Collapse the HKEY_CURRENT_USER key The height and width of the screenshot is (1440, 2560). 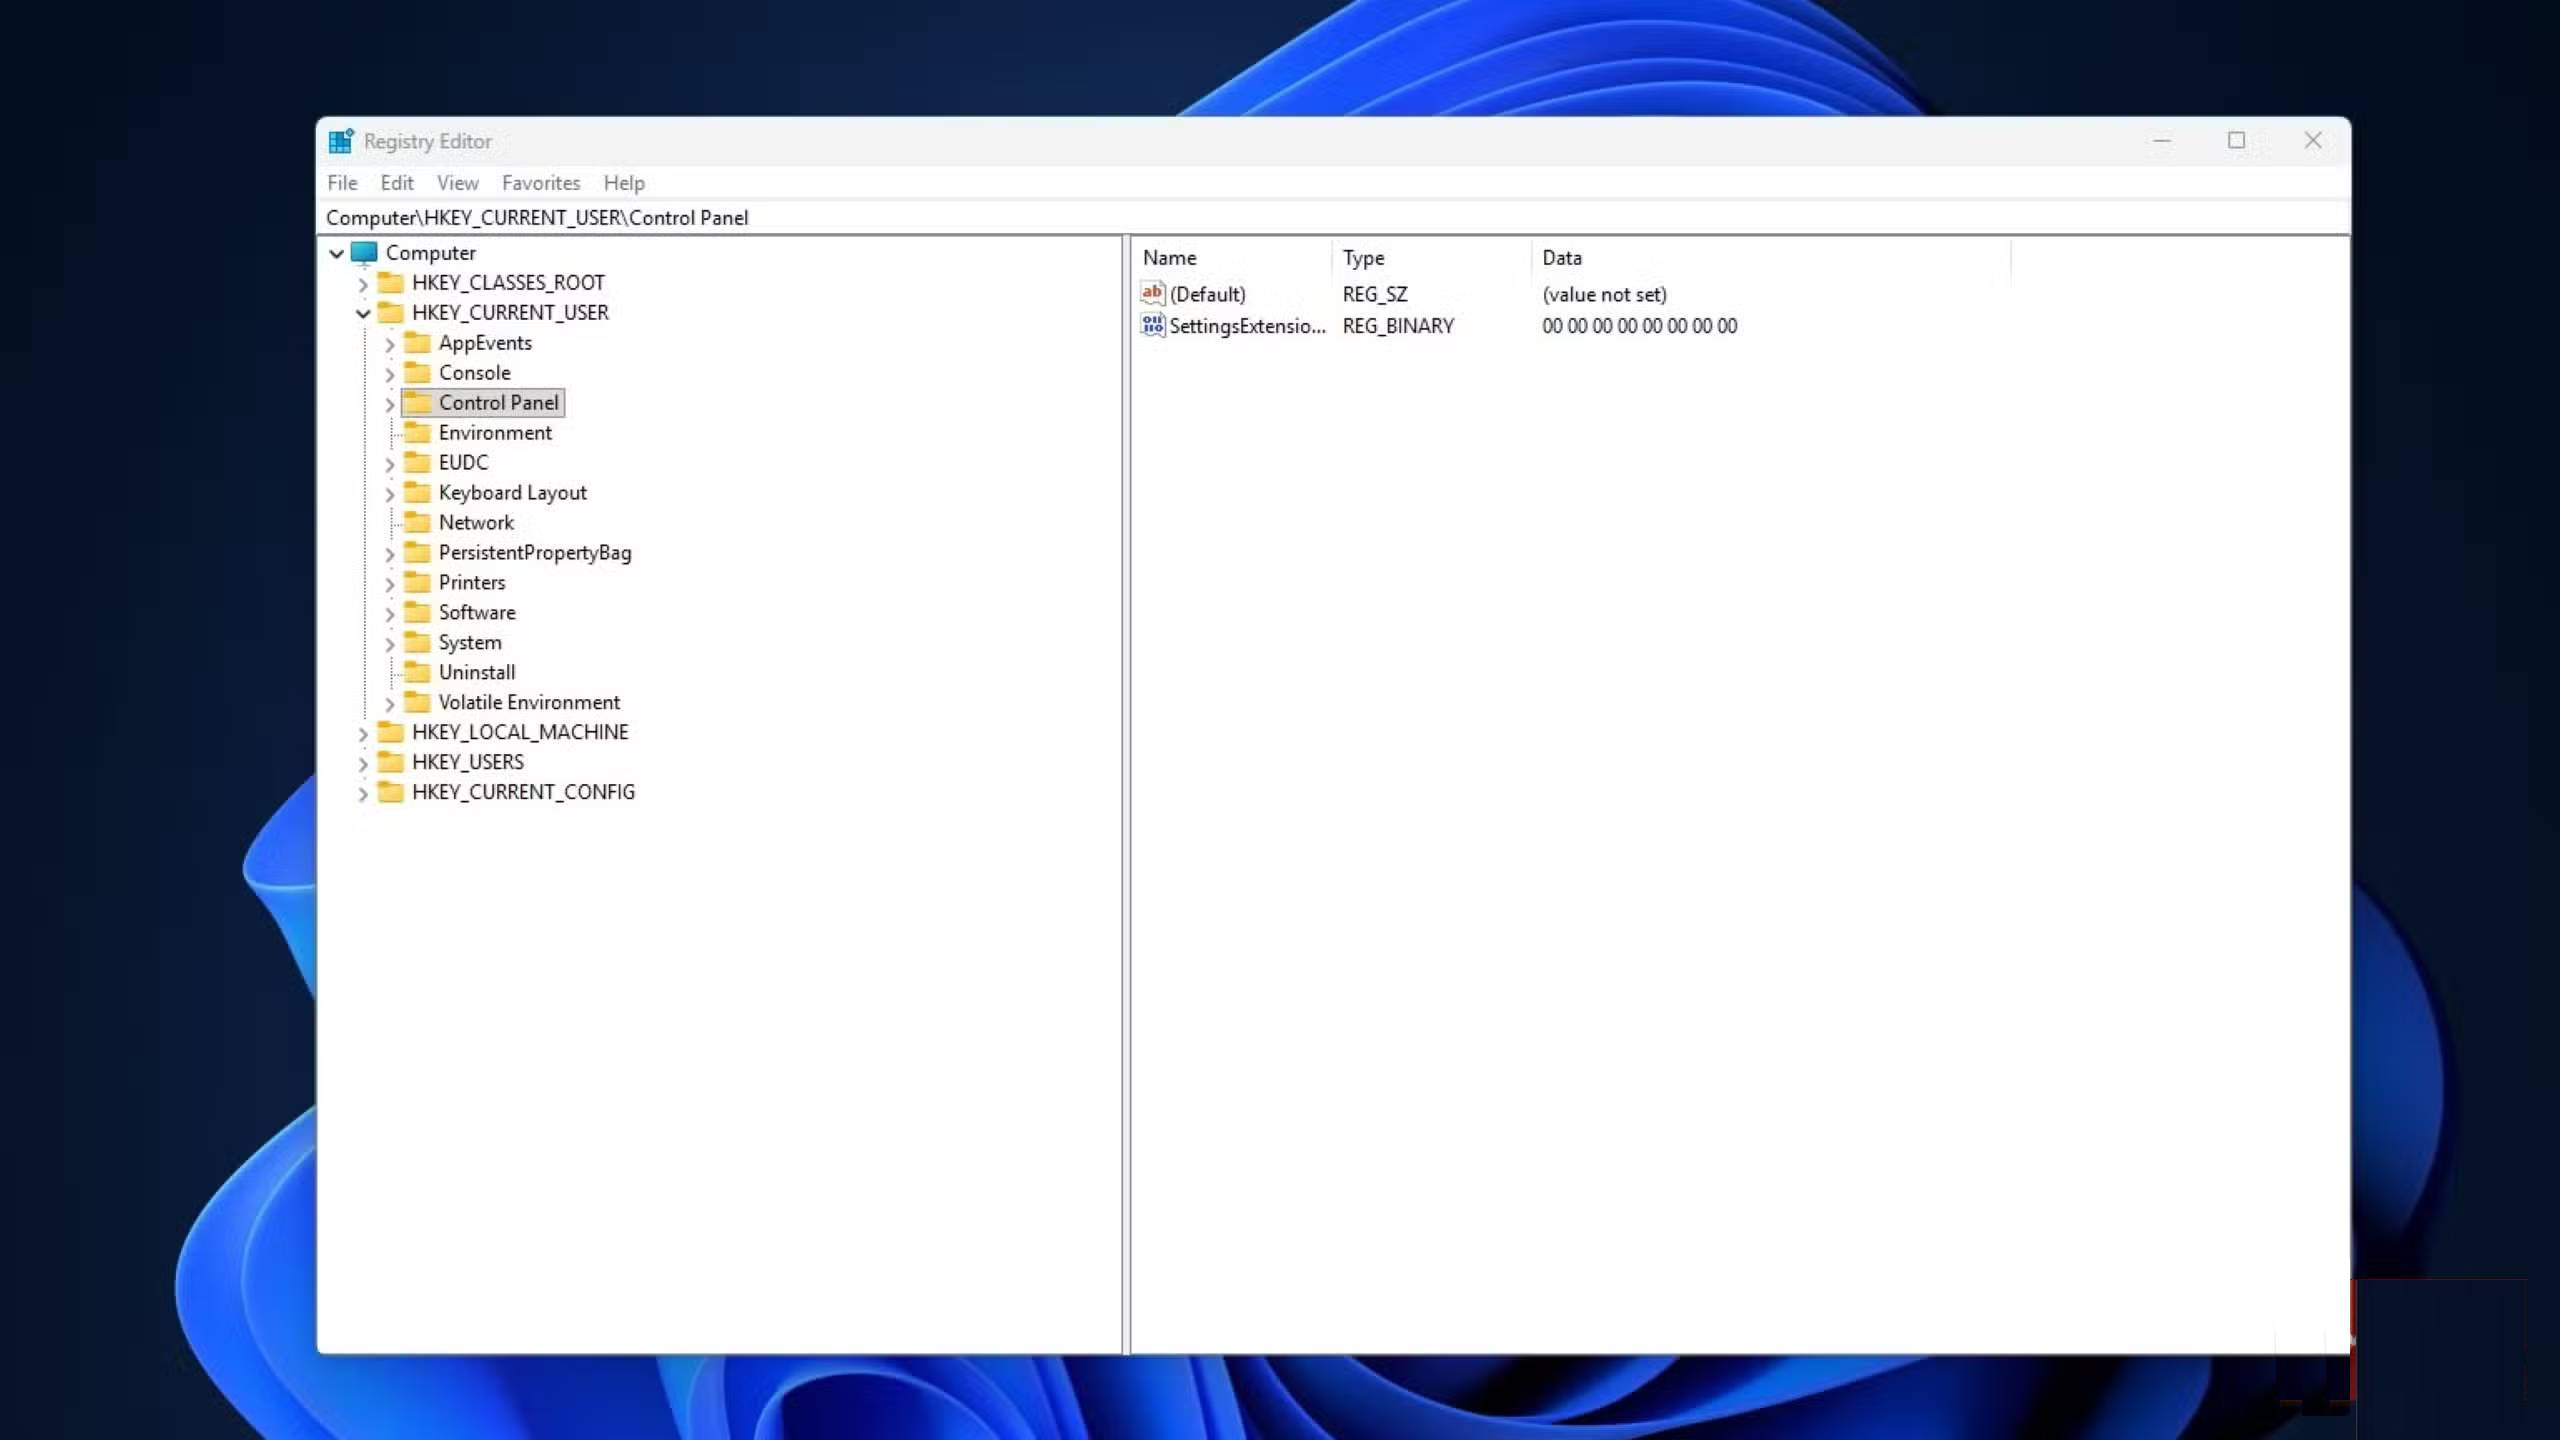click(365, 313)
